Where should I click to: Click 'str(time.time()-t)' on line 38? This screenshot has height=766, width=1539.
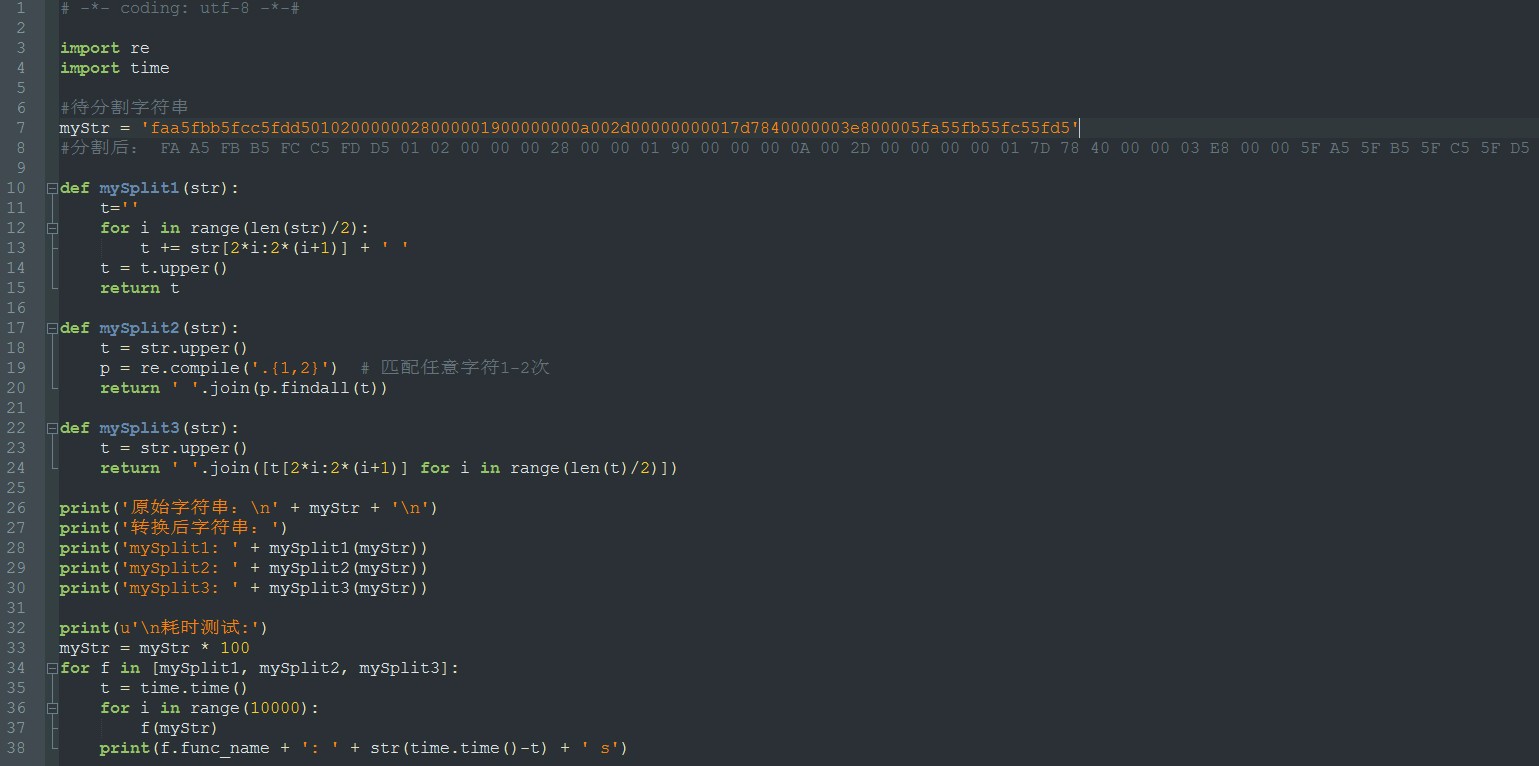[459, 748]
